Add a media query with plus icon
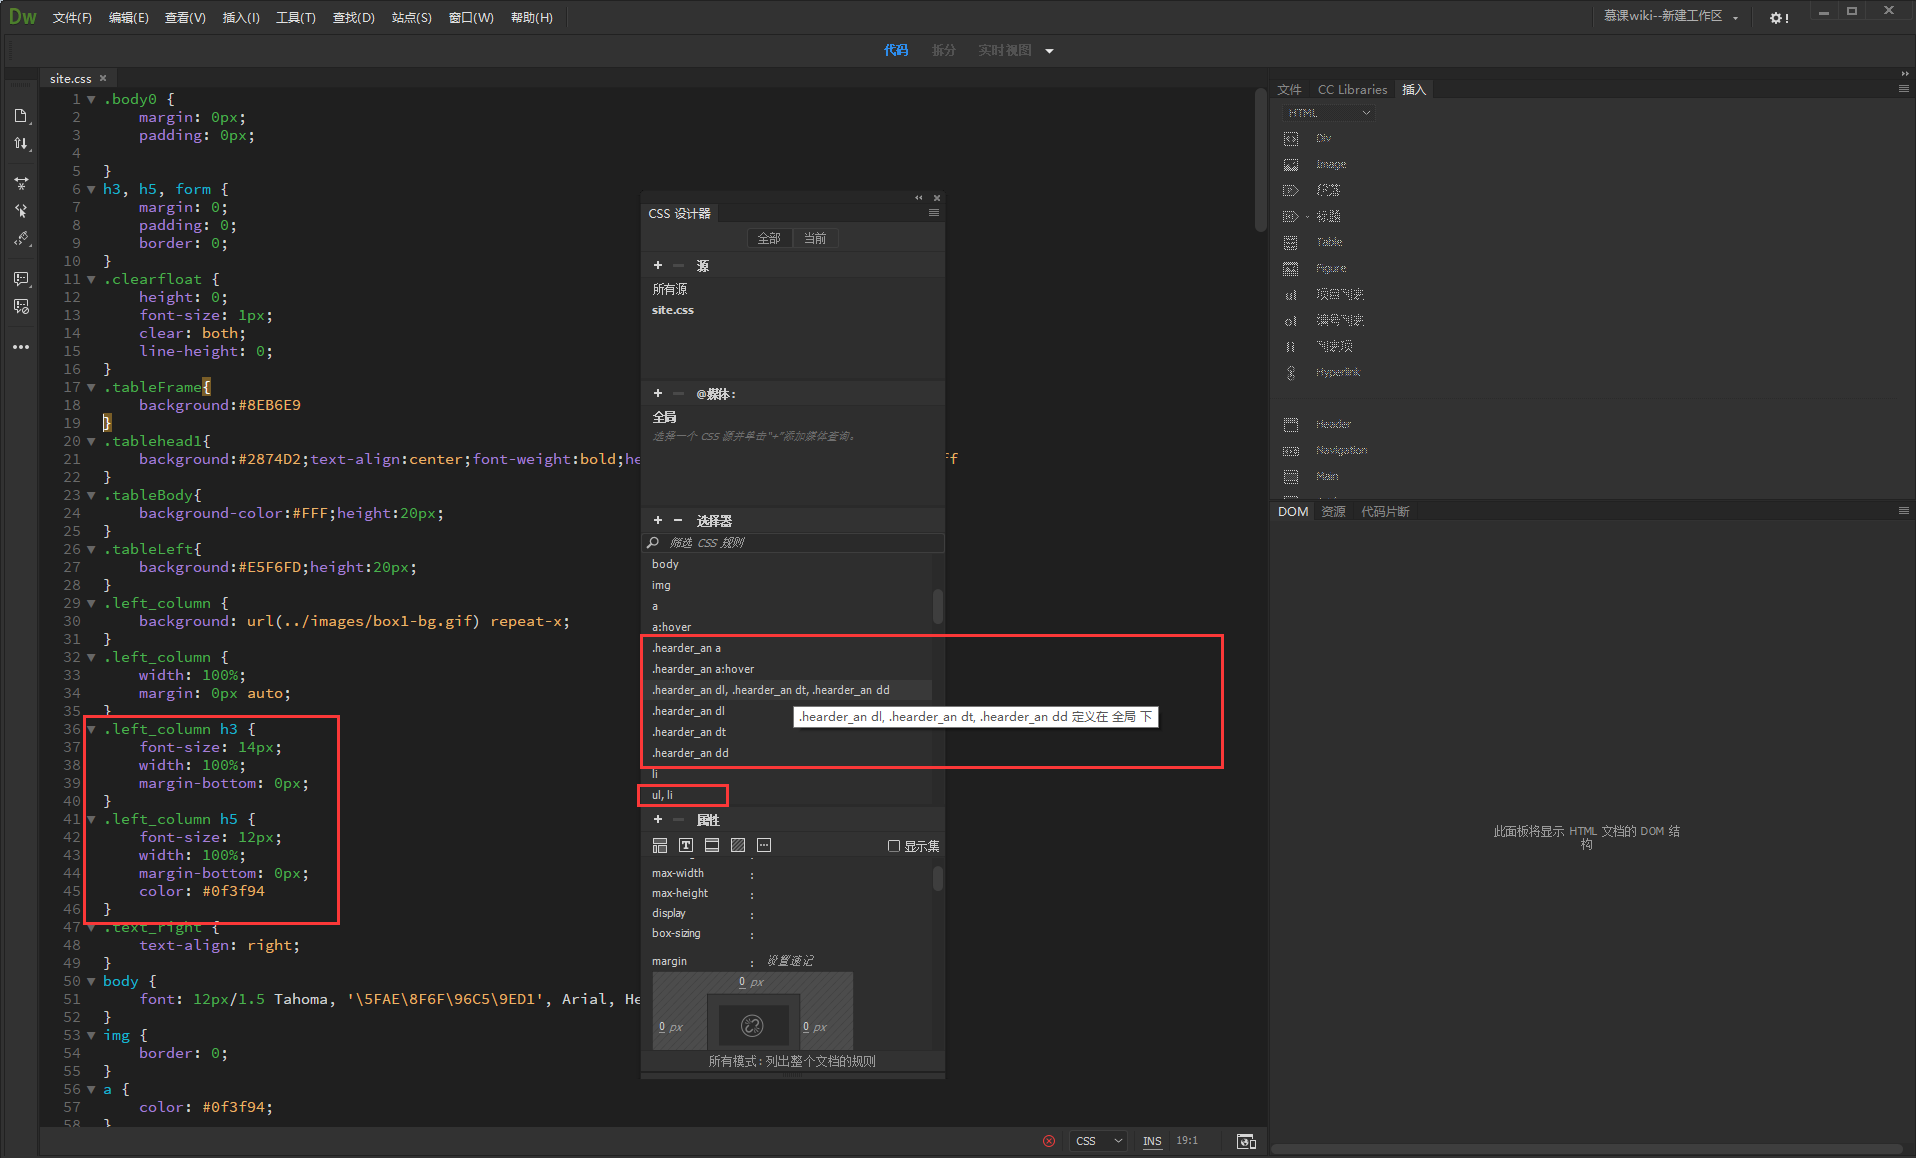 (x=658, y=393)
